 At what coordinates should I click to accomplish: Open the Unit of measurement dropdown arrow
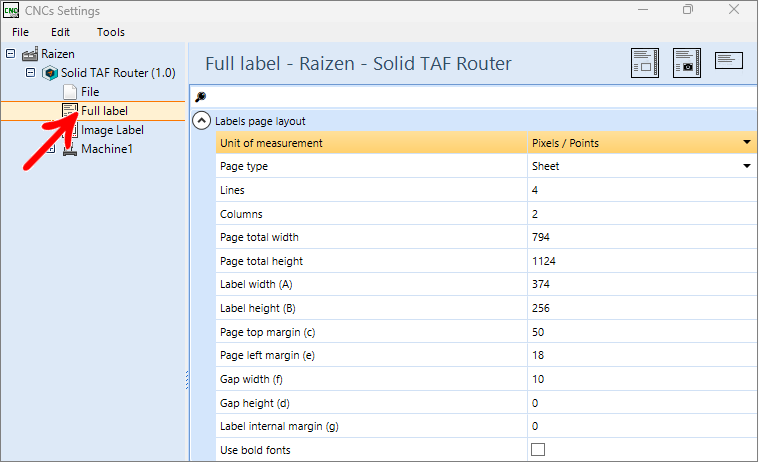747,142
